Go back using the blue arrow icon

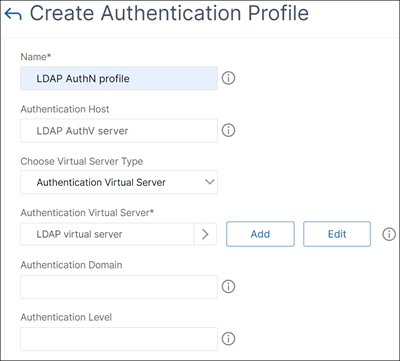(x=13, y=14)
